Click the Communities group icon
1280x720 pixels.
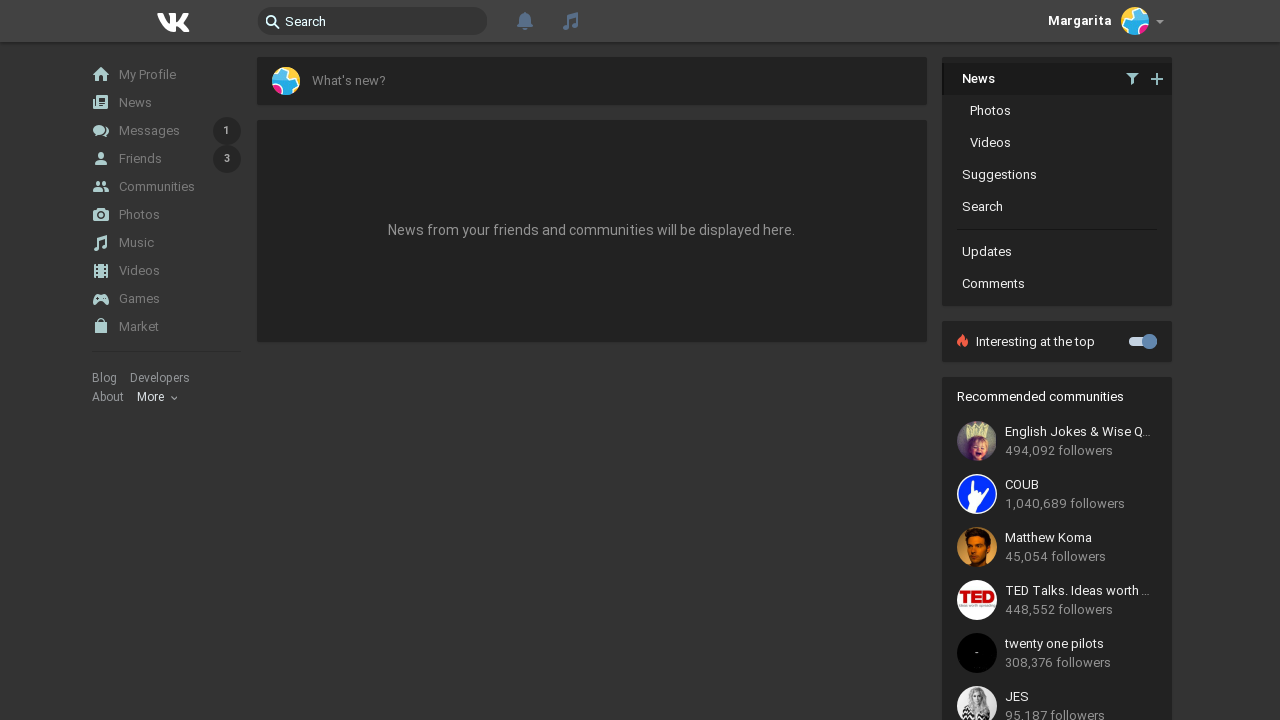click(x=101, y=186)
